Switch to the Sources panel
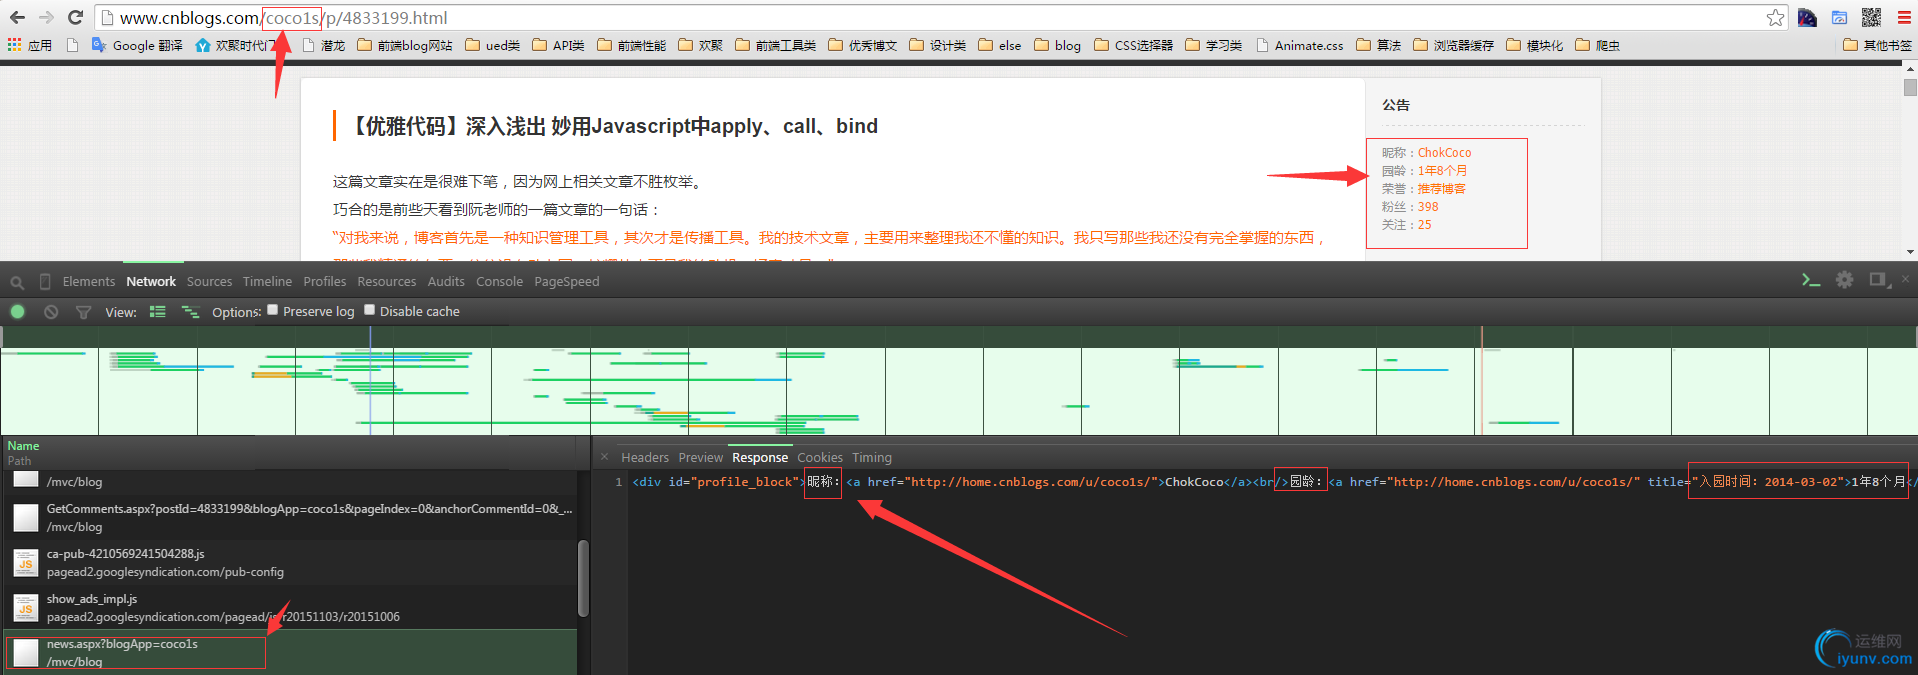Viewport: 1918px width, 675px height. click(209, 282)
